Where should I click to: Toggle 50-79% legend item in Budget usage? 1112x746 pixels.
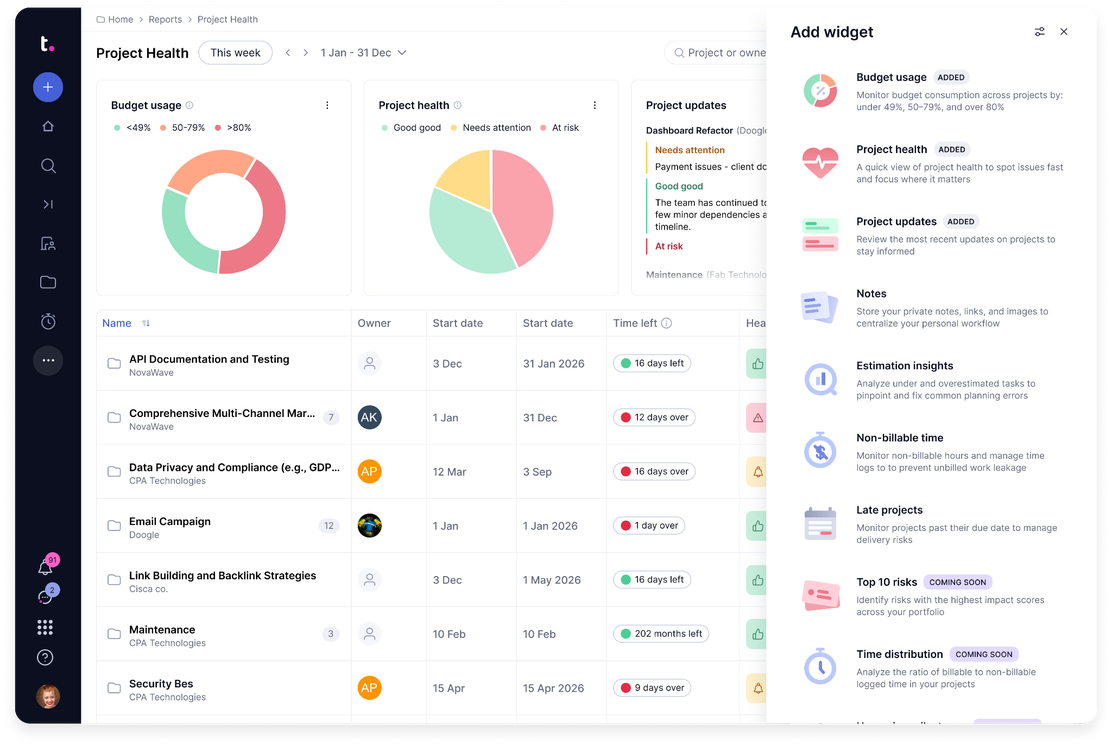coord(182,128)
